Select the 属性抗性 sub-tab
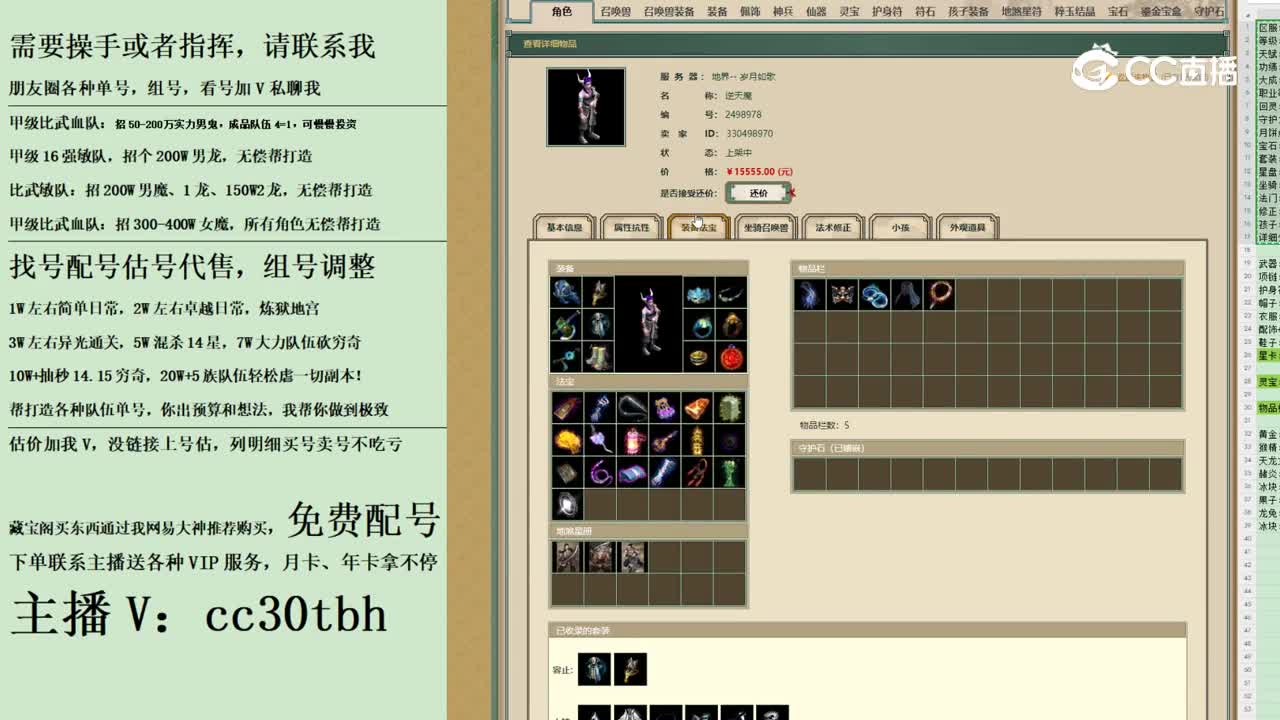1280x720 pixels. point(631,227)
